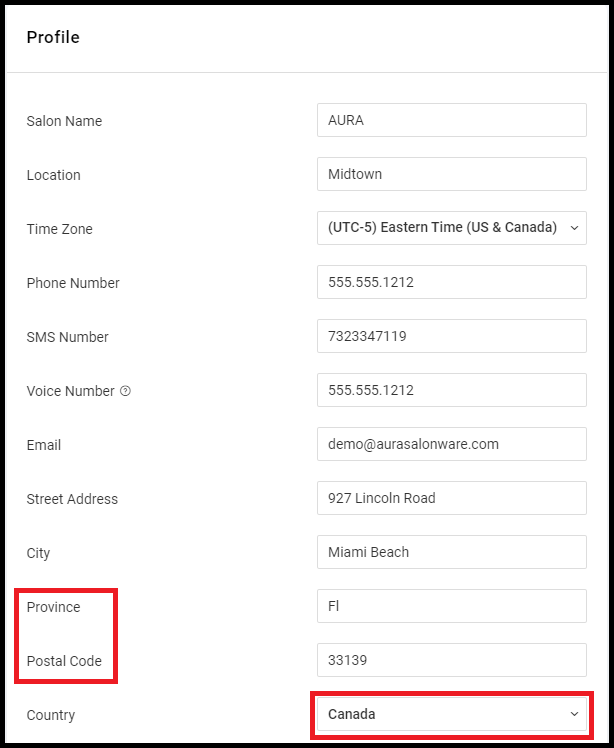Focus the Street Address field

tap(452, 498)
